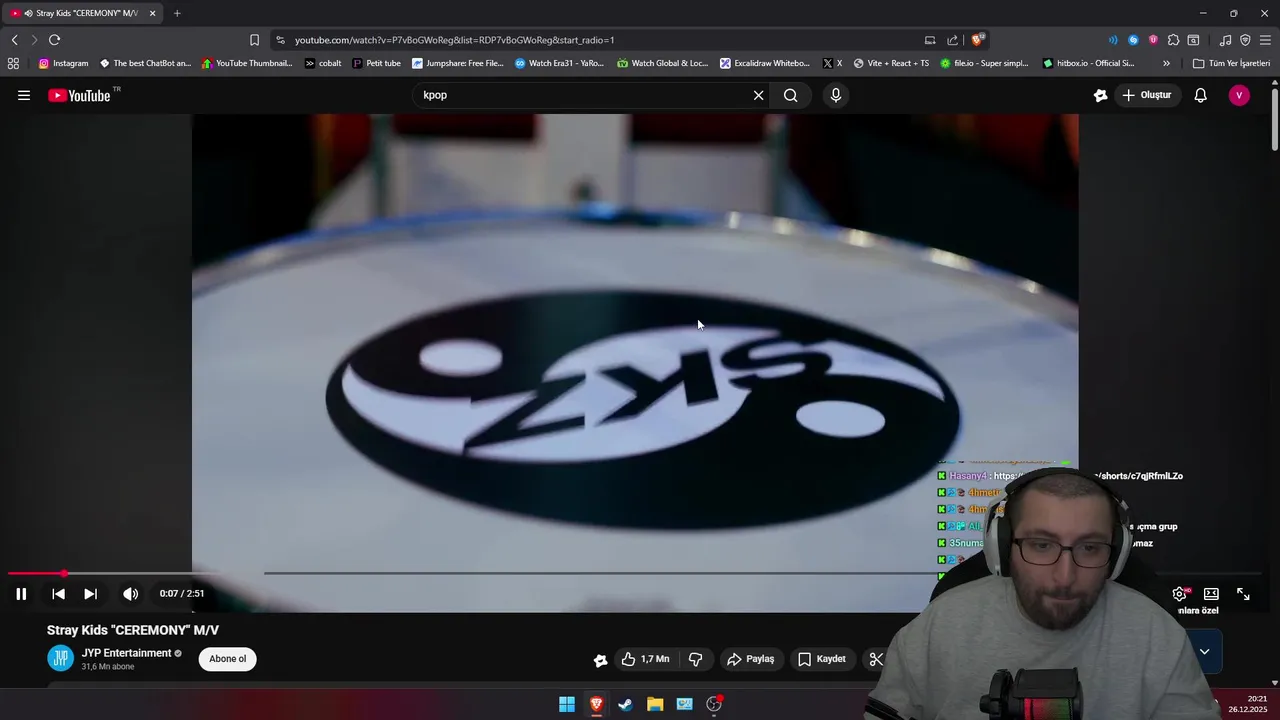
Task: Open the Brave VPN shield icon
Action: click(1245, 40)
